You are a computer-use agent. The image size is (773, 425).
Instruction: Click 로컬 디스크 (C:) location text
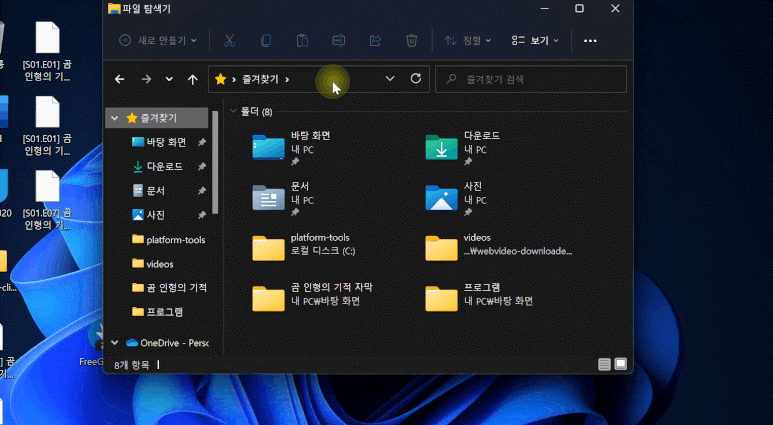(x=323, y=251)
